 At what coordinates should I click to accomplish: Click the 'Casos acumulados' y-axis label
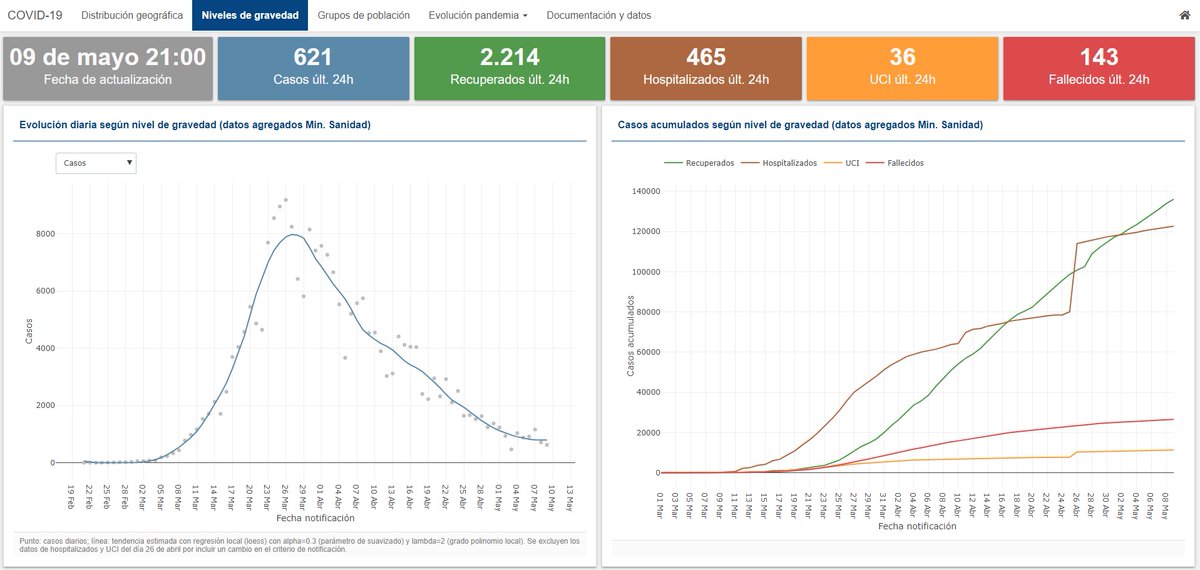click(x=630, y=335)
